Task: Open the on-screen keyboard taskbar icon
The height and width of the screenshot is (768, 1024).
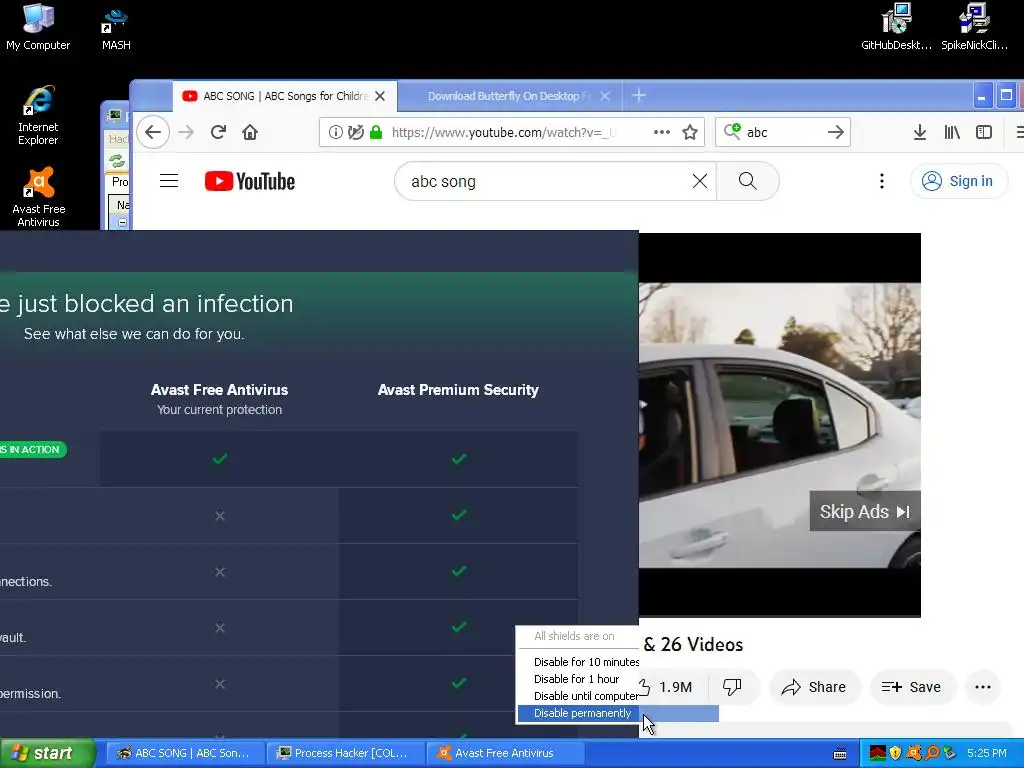Action: (x=840, y=754)
